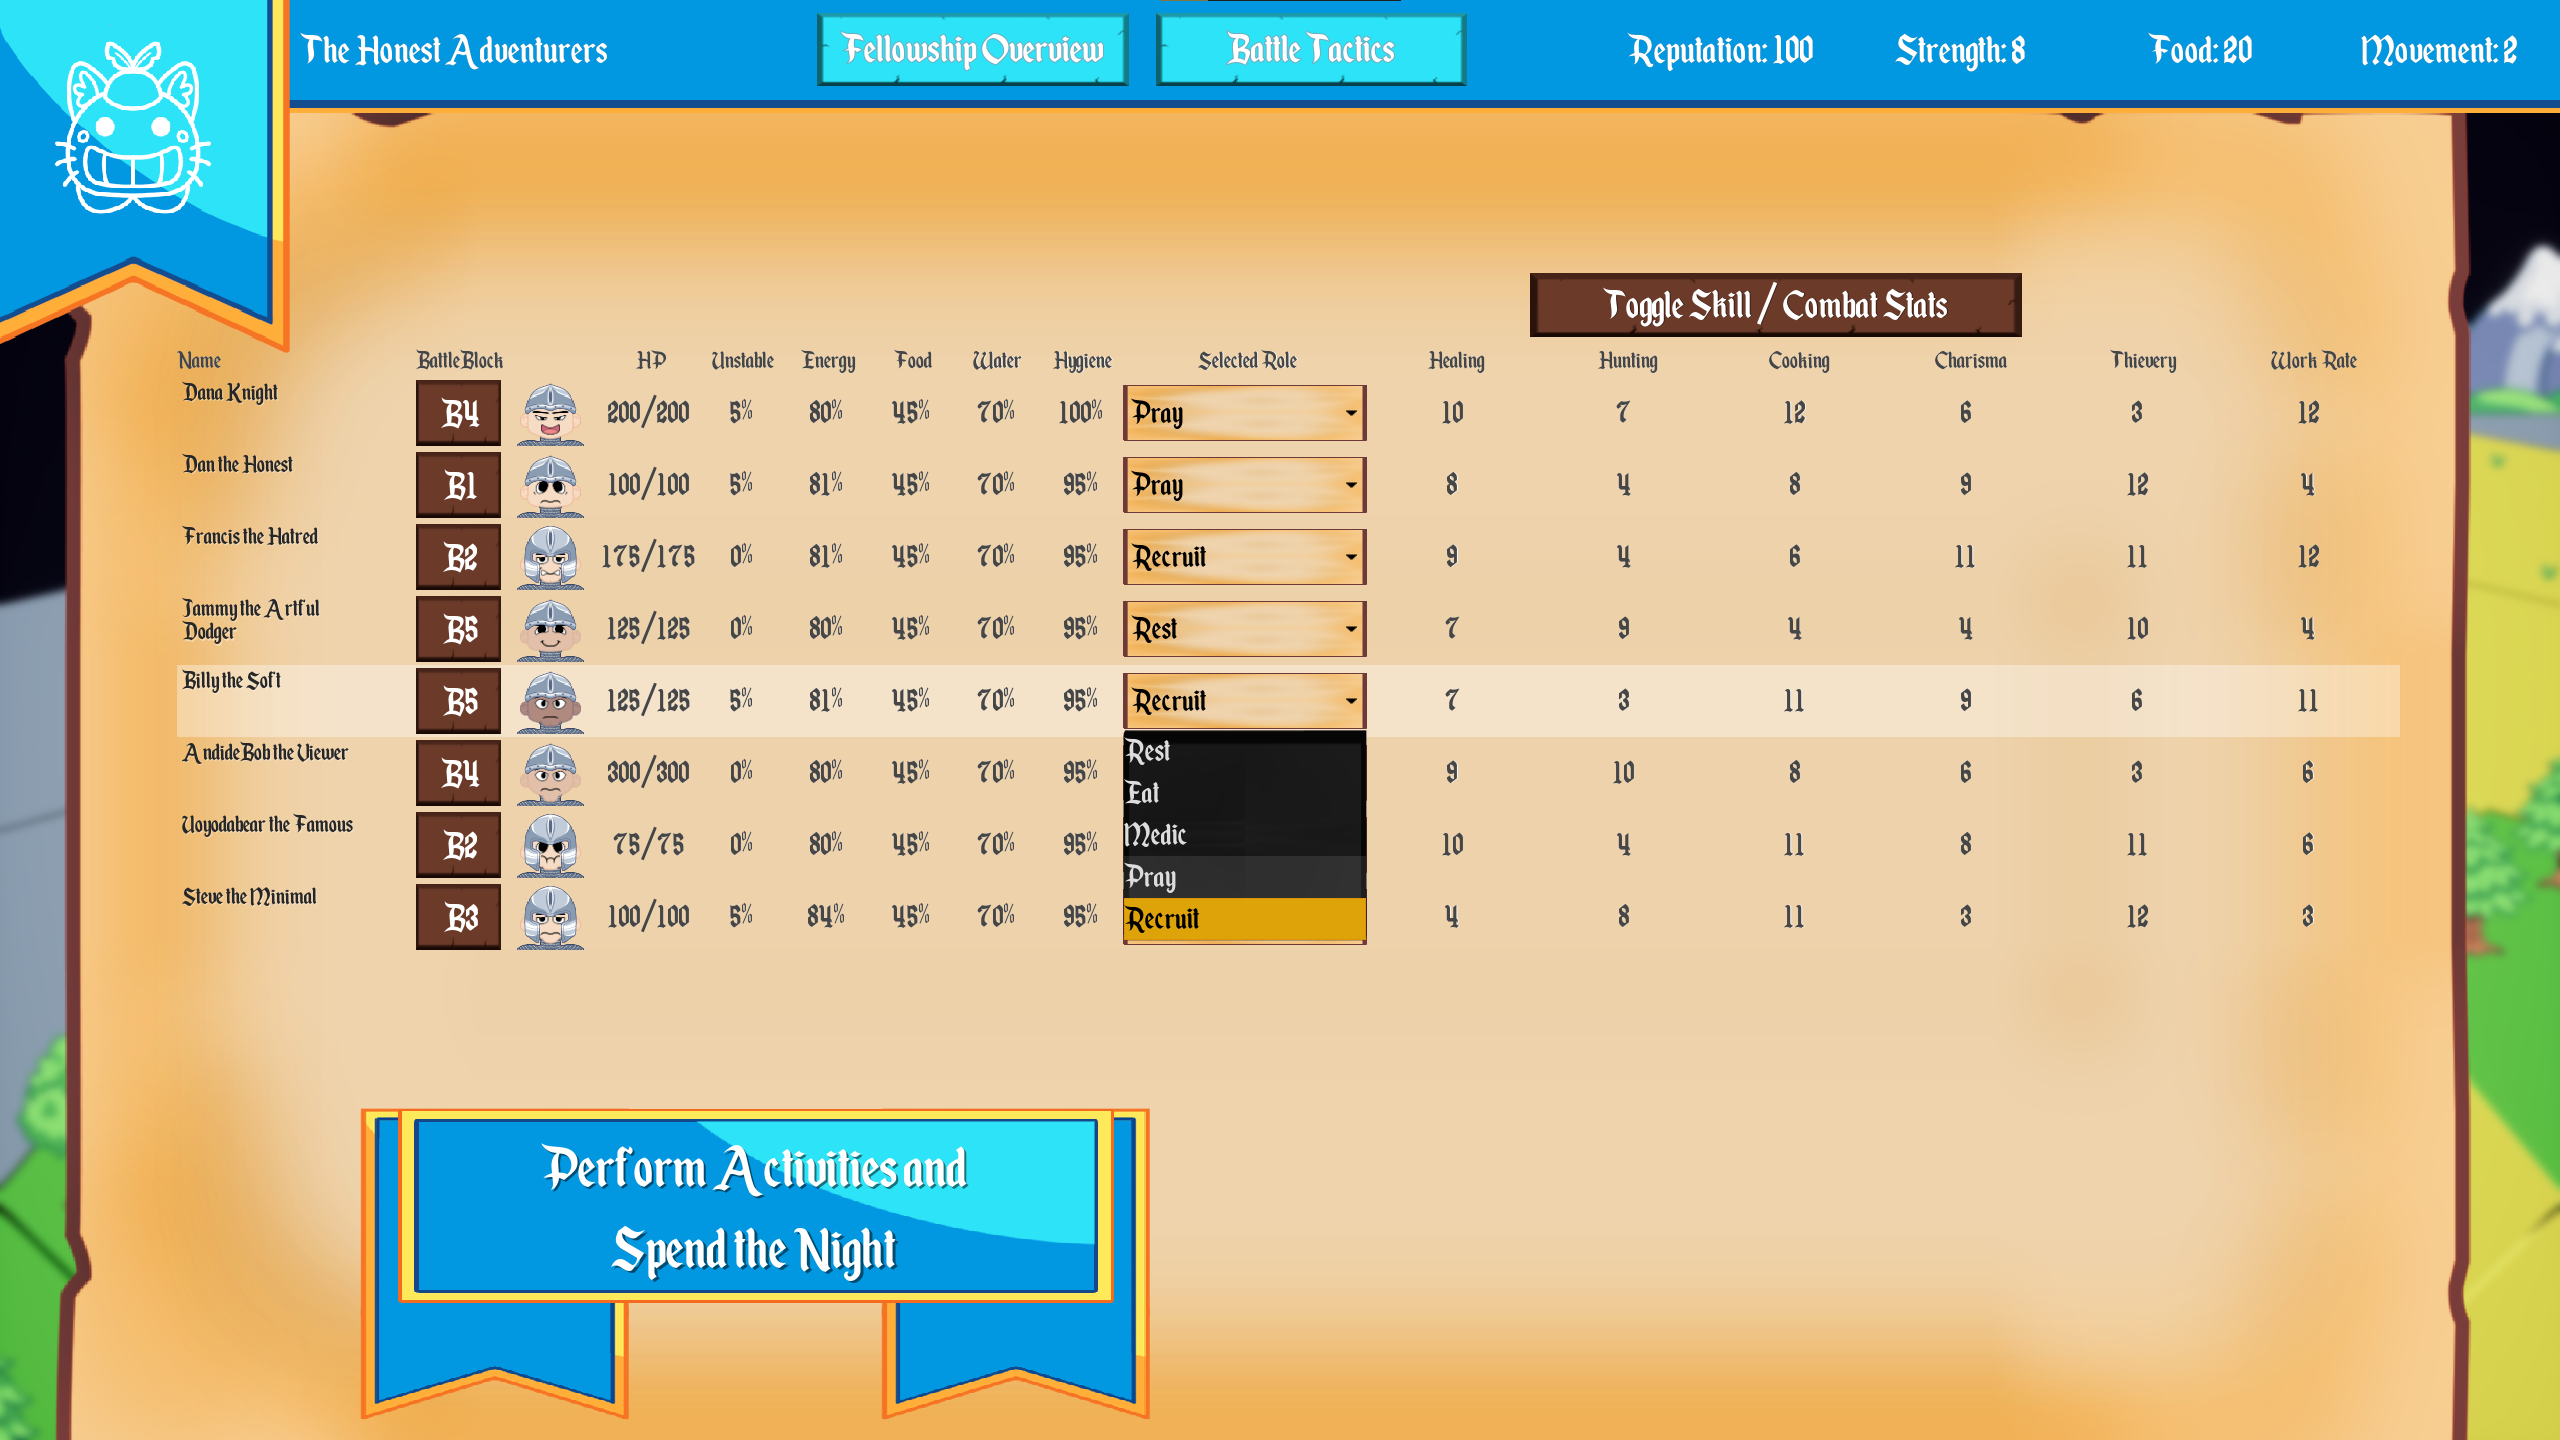Toggle Skill / Combat Stats display
2560x1440 pixels.
1777,306
